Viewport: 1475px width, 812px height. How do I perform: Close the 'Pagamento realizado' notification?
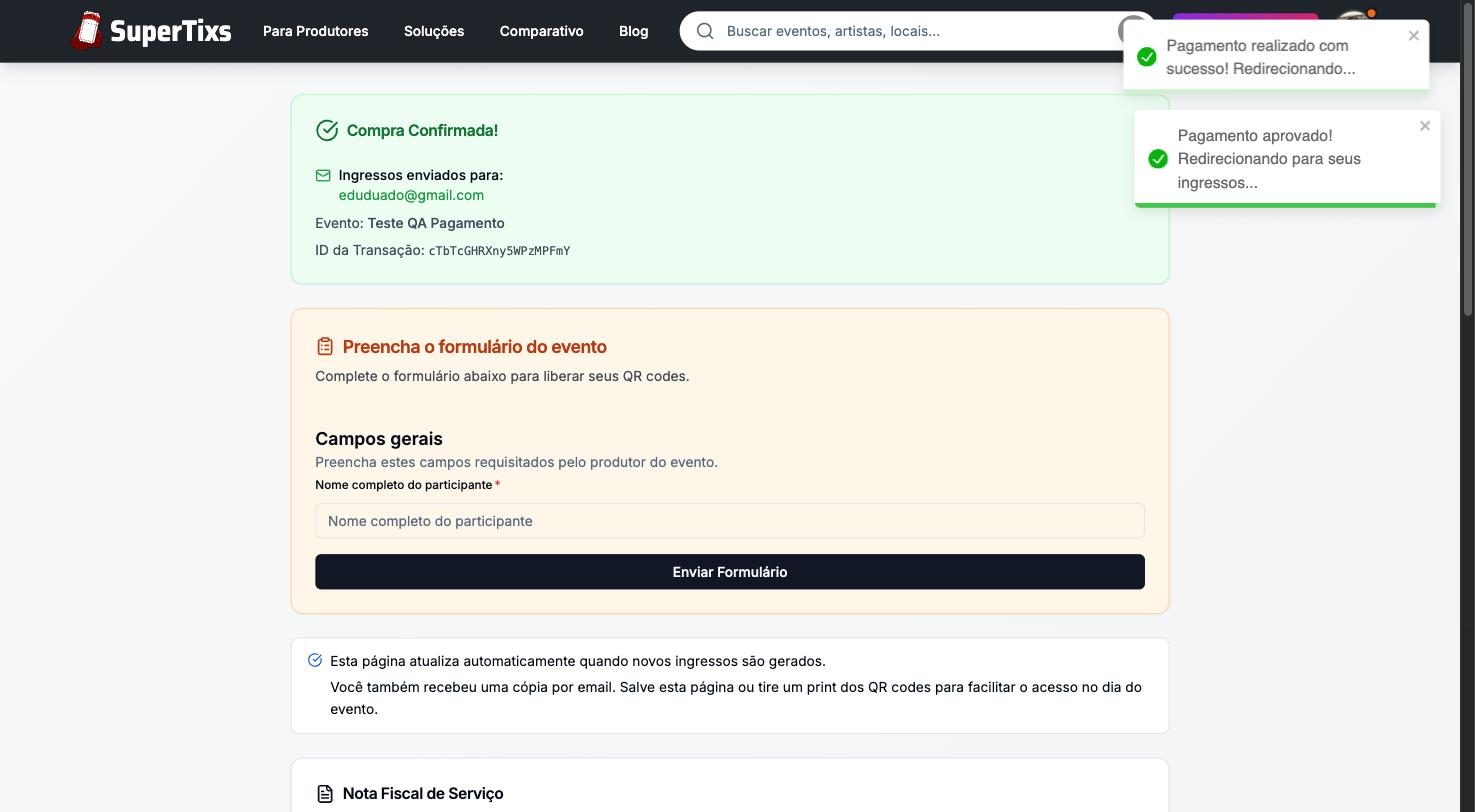[x=1413, y=36]
